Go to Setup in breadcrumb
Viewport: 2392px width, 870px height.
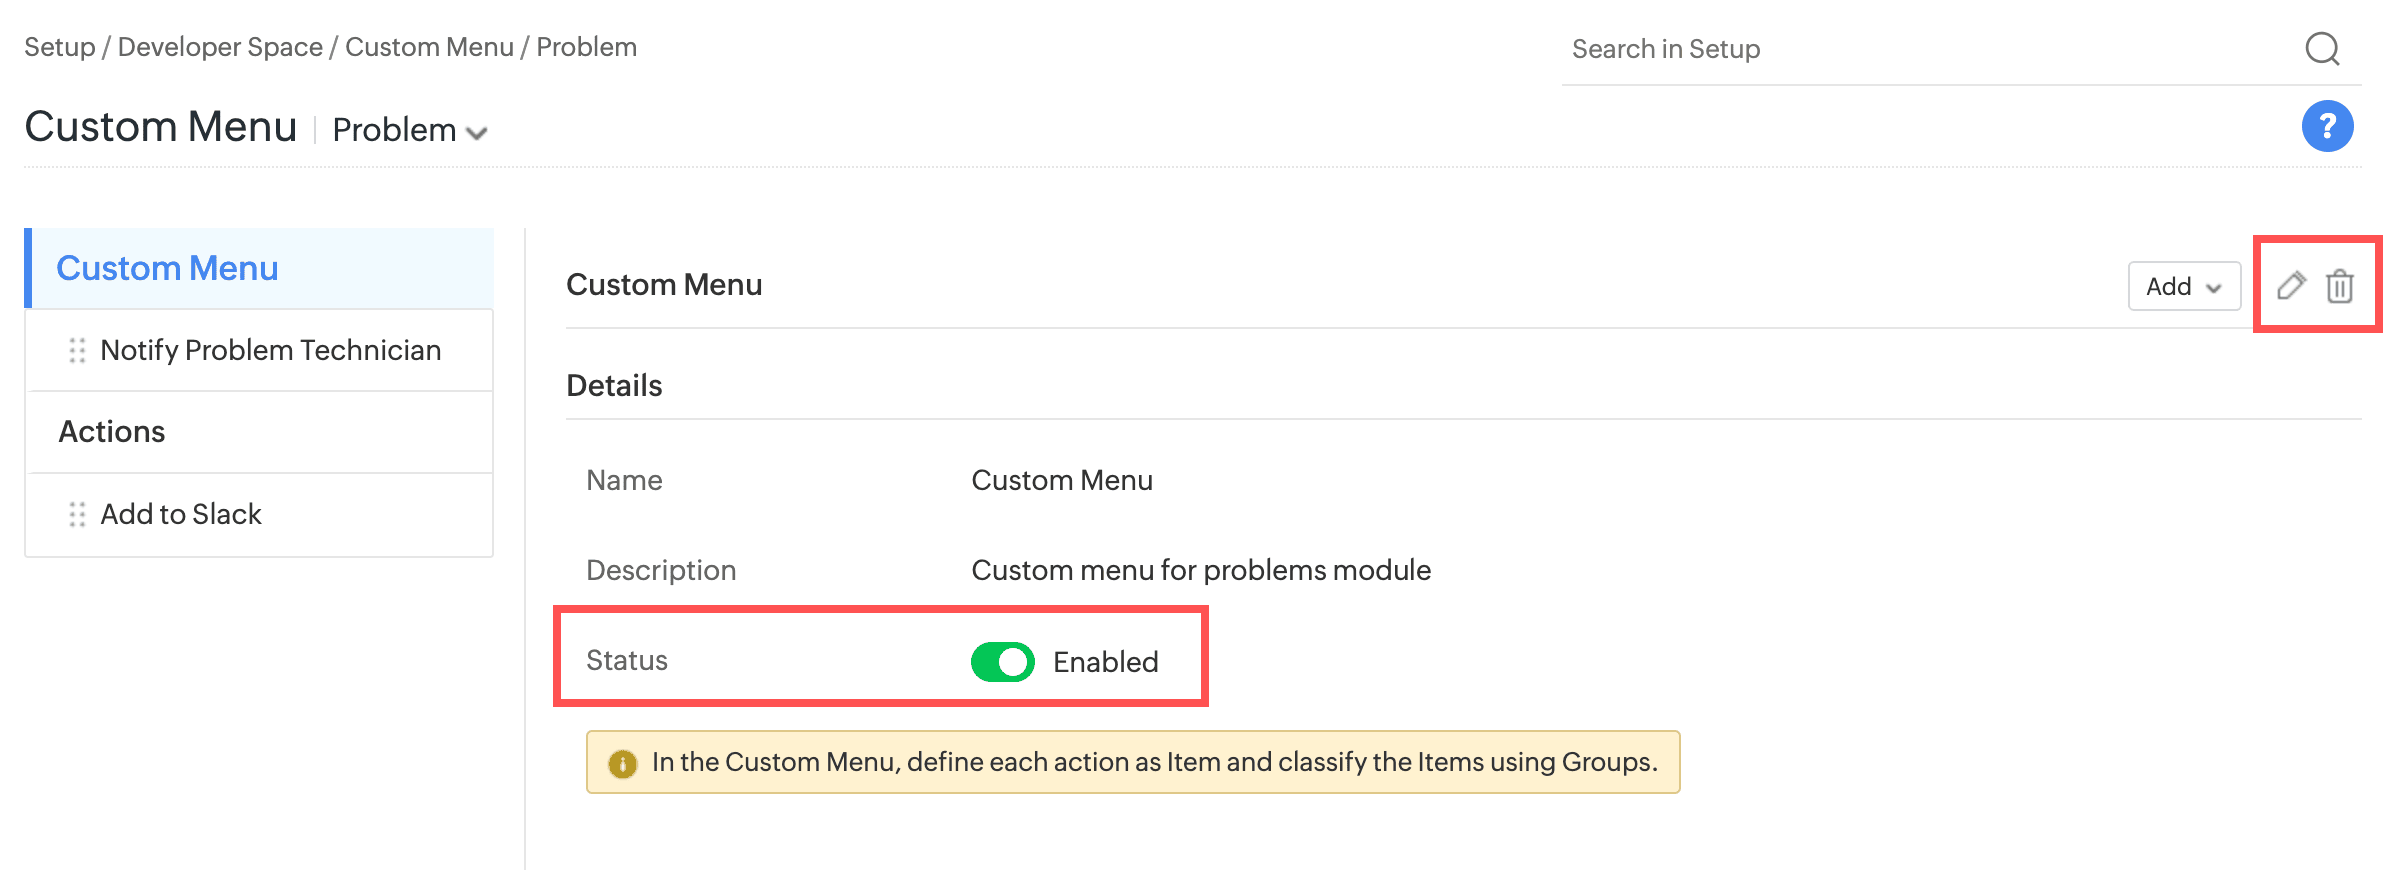(x=59, y=47)
